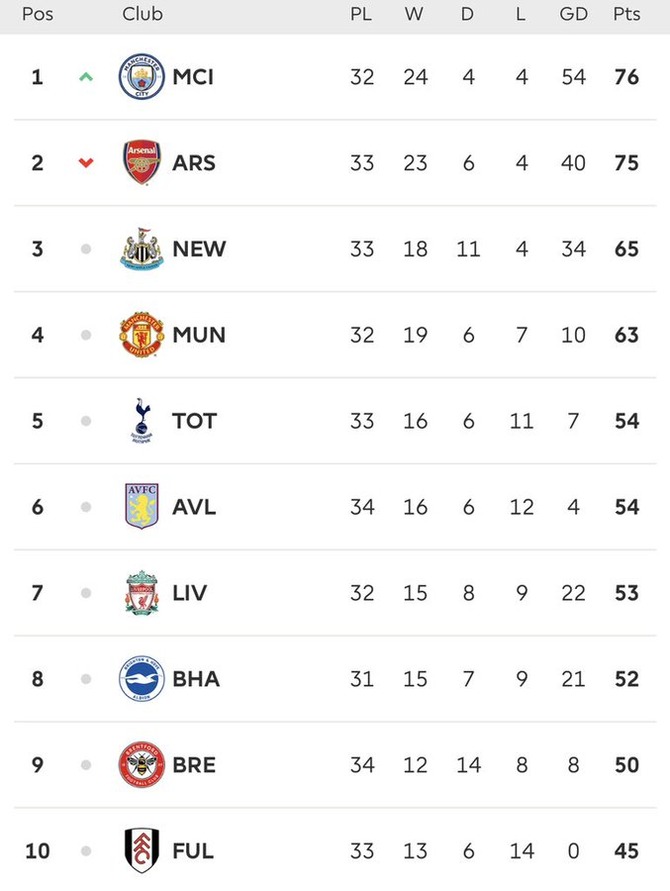Select the Manchester United badge
The height and width of the screenshot is (891, 670).
[x=142, y=335]
